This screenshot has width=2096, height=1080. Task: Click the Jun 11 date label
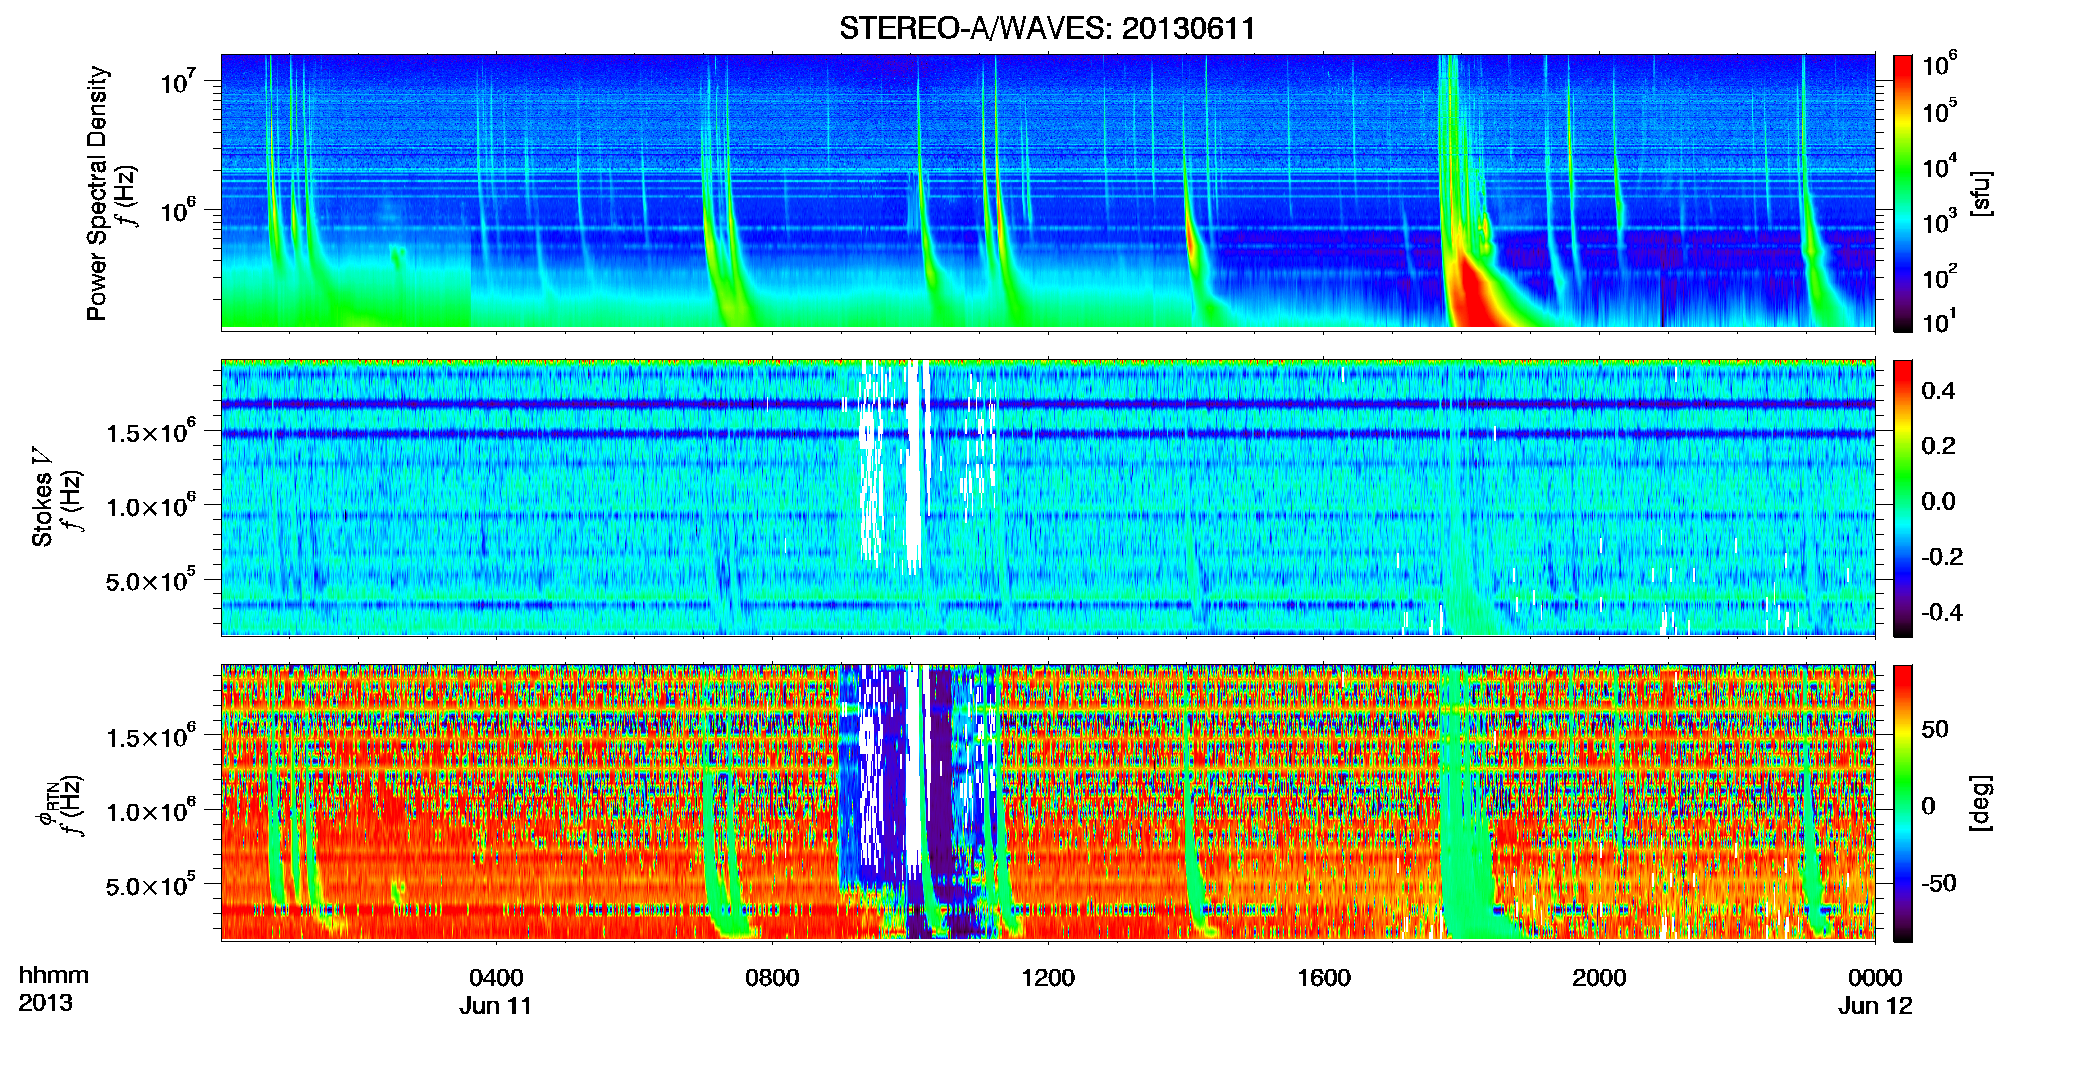point(496,1005)
